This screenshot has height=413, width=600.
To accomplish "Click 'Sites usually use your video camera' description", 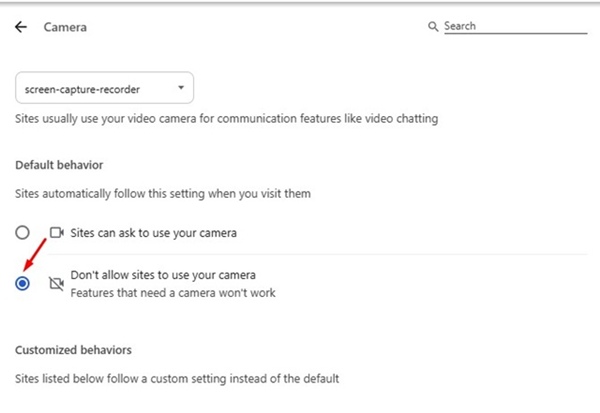I will 227,119.
